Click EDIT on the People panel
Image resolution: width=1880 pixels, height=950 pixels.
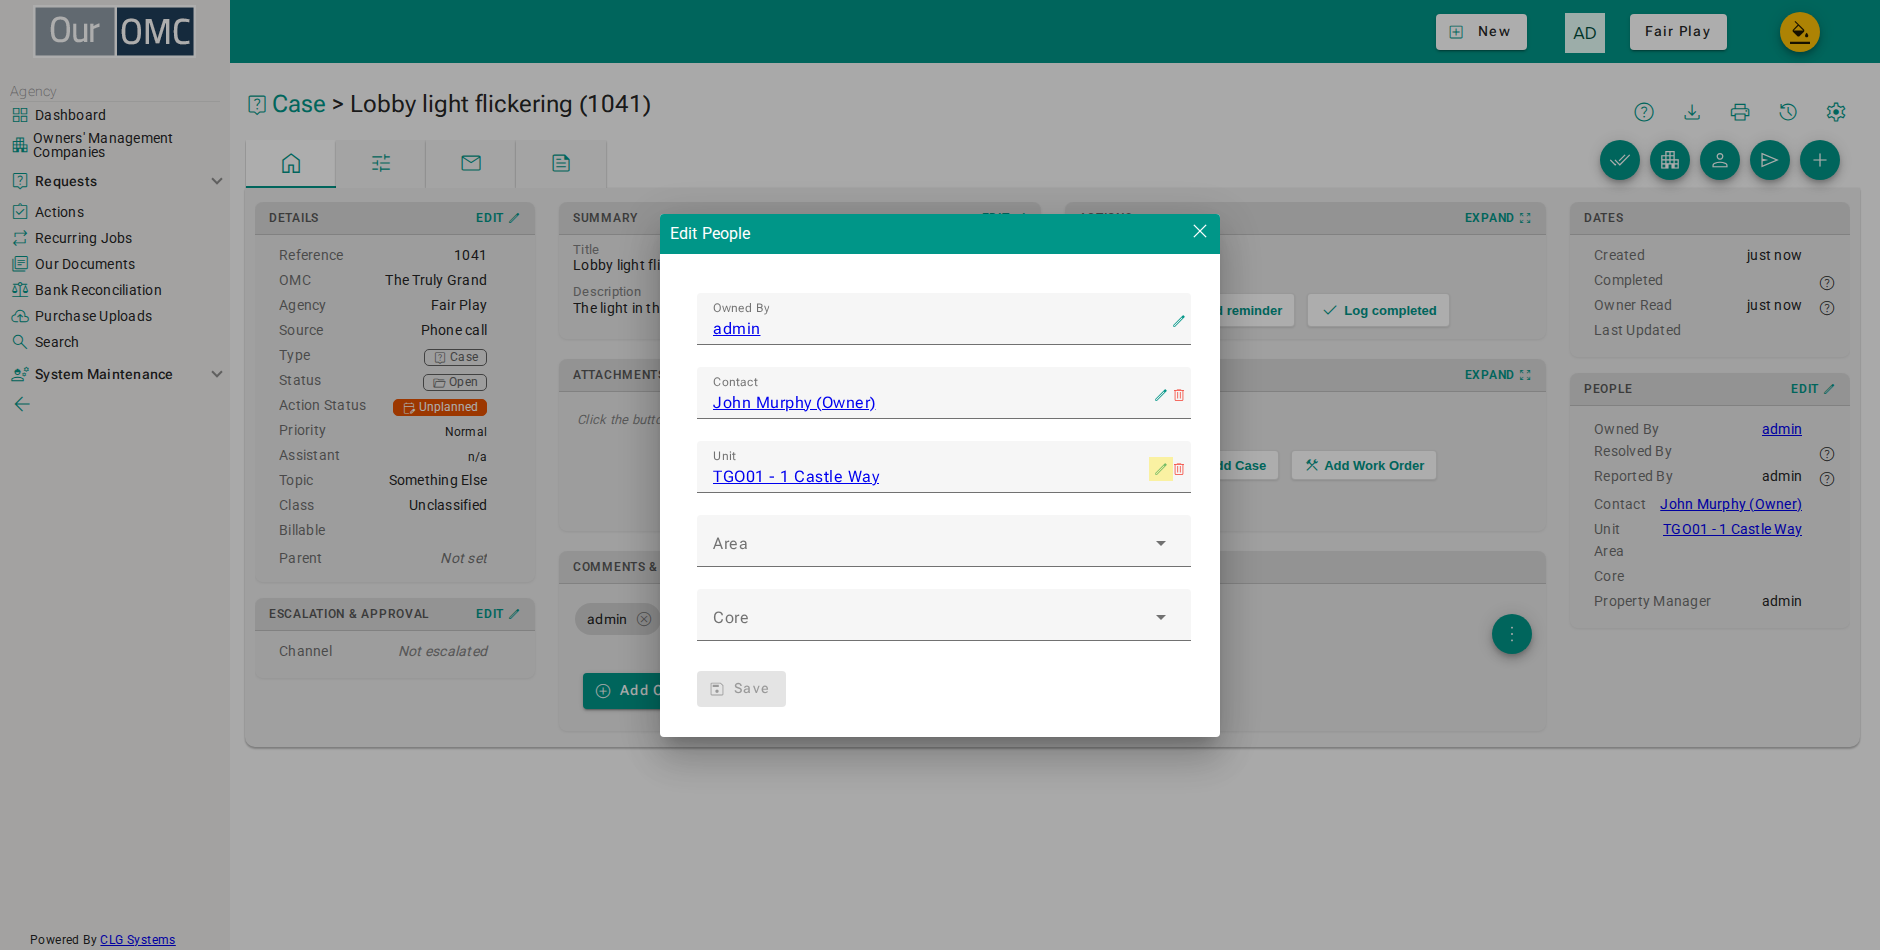pos(1812,389)
